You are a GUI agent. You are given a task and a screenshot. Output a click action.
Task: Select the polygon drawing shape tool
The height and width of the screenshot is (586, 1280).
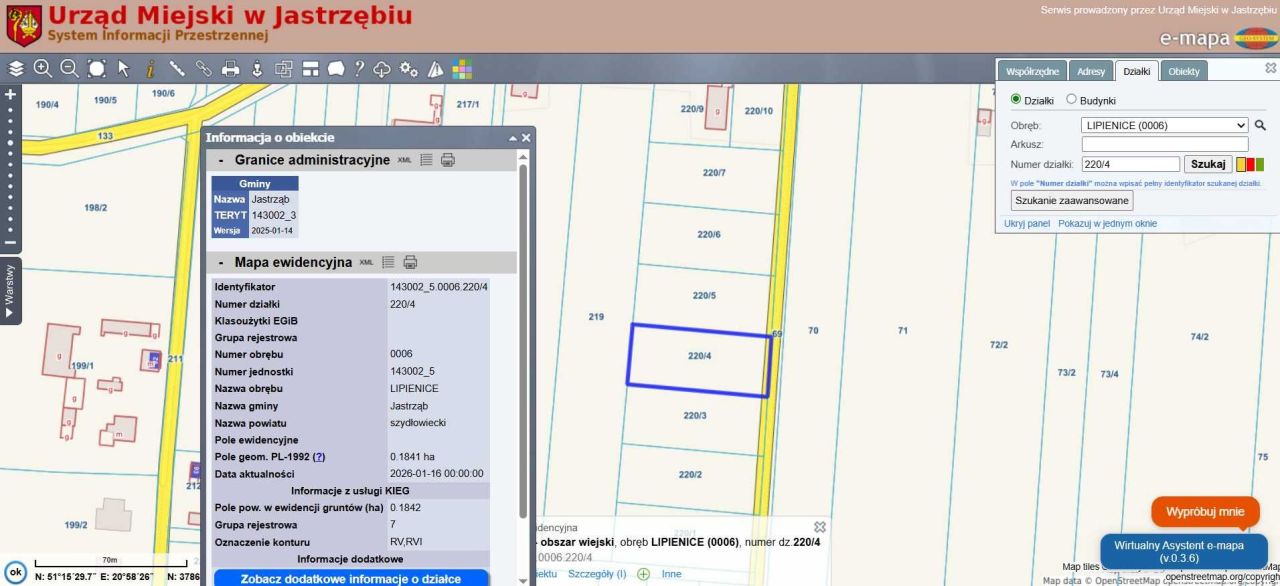[x=336, y=69]
